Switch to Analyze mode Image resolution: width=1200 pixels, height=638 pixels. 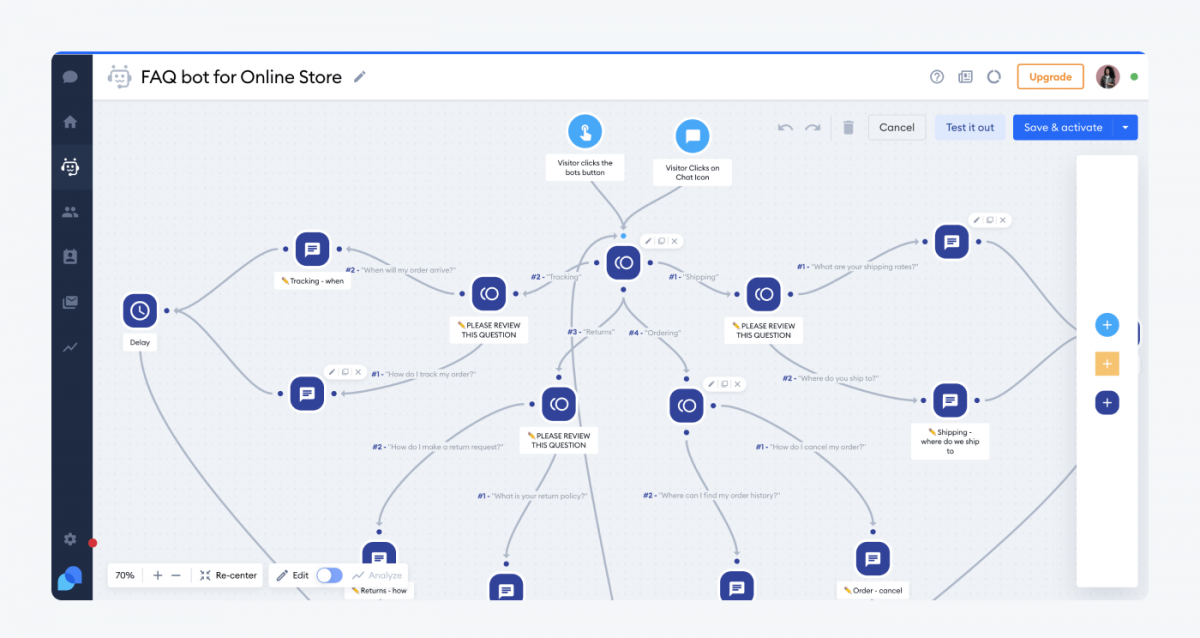(378, 575)
